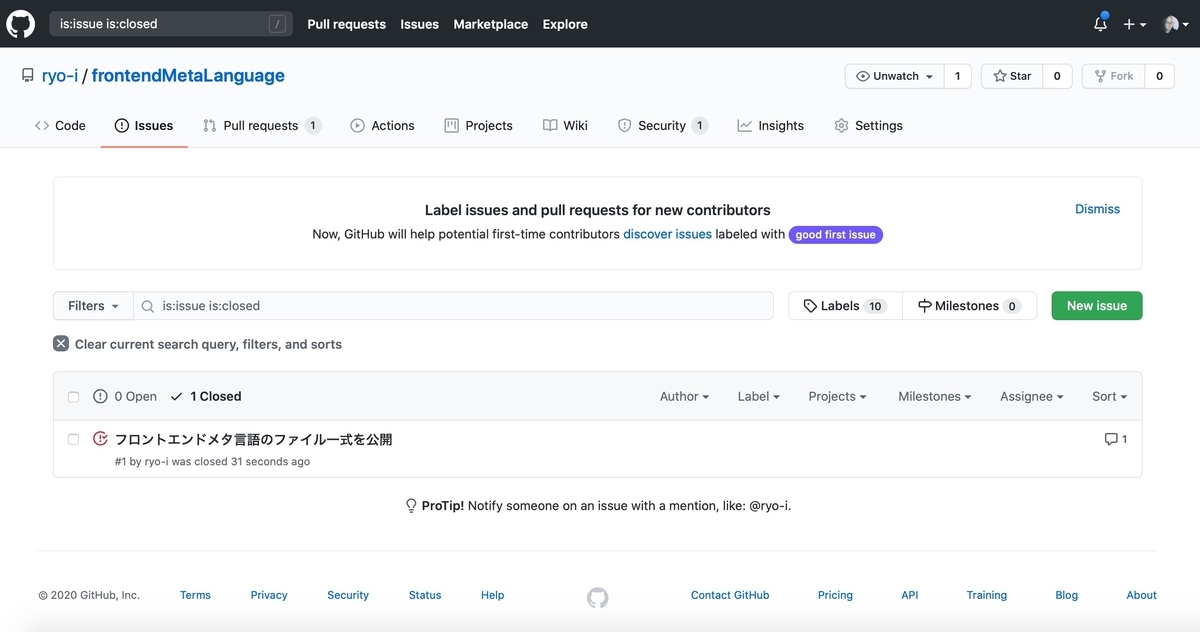Show 0 Open issues
Viewport: 1200px width, 632px height.
coord(125,397)
